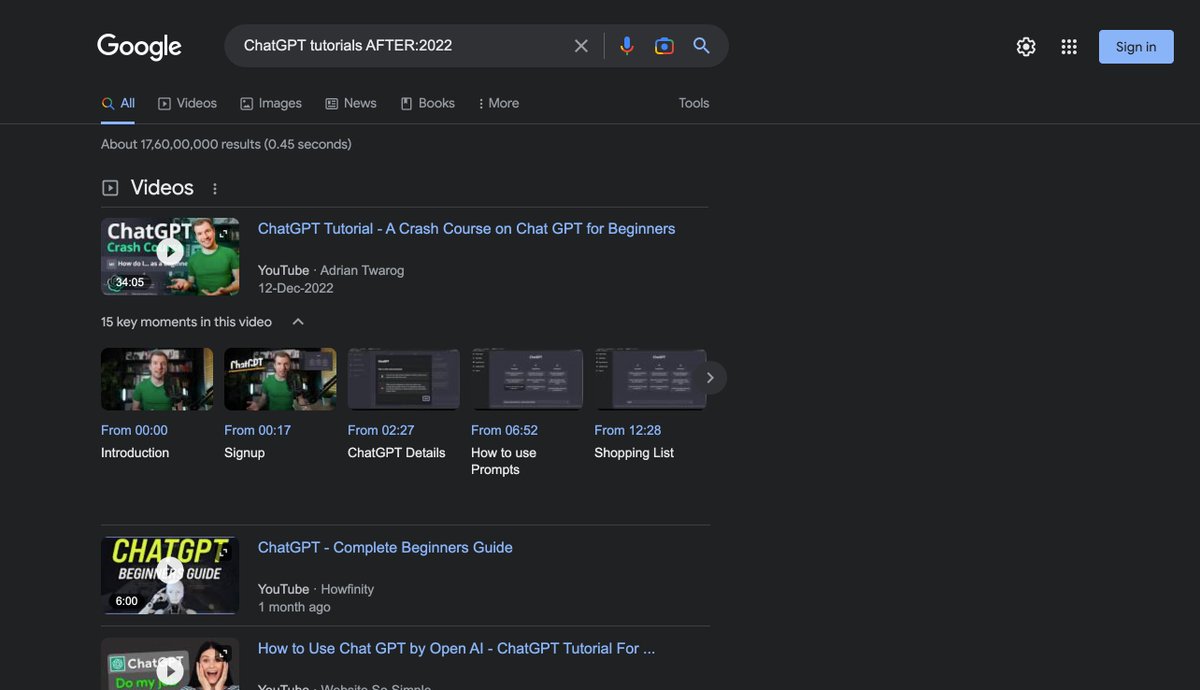Viewport: 1200px width, 690px height.
Task: Click the Sign in button
Action: pyautogui.click(x=1136, y=47)
